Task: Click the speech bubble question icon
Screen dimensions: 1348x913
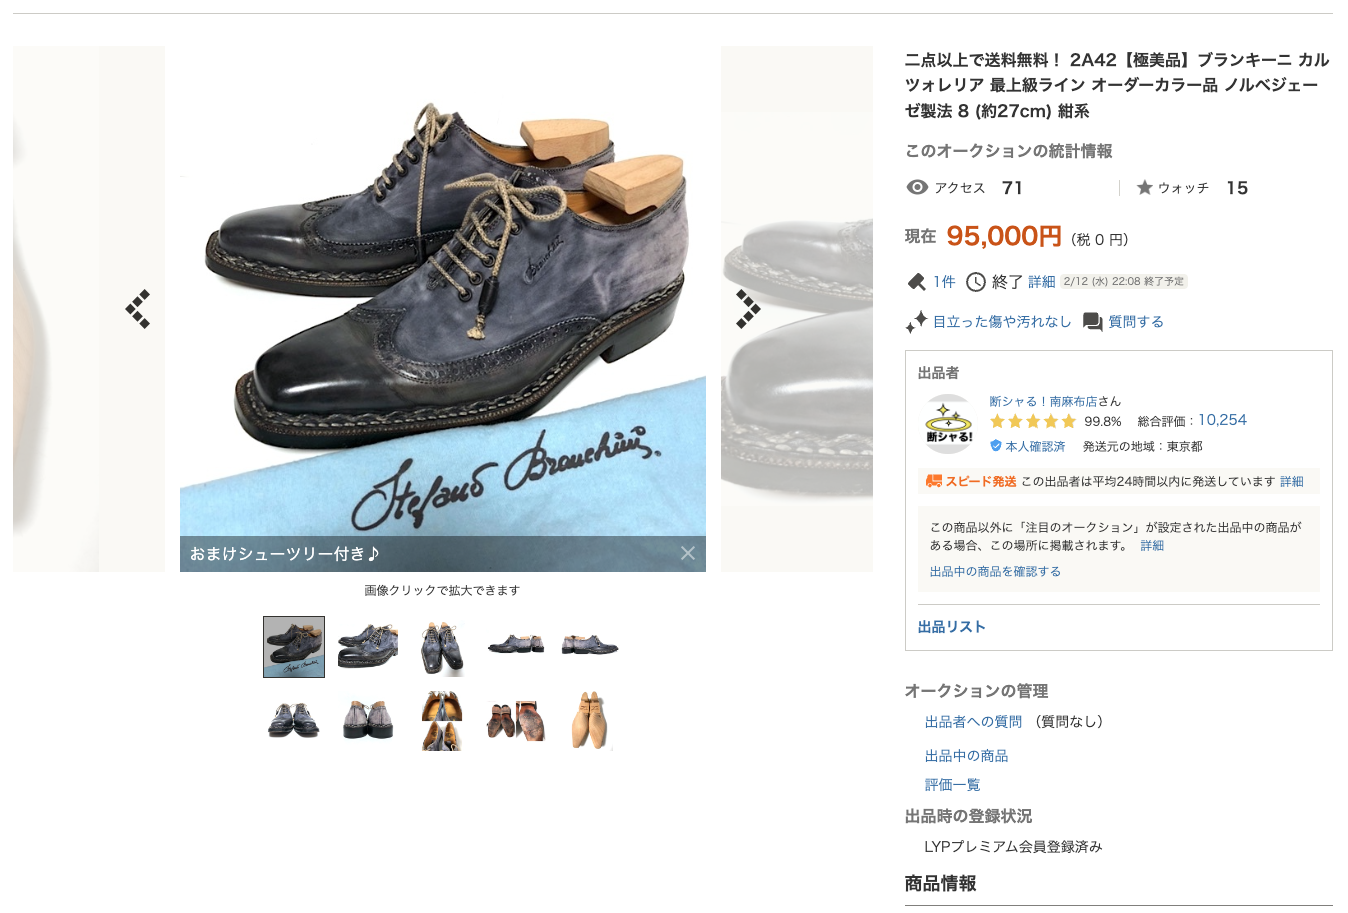Action: [x=1093, y=322]
